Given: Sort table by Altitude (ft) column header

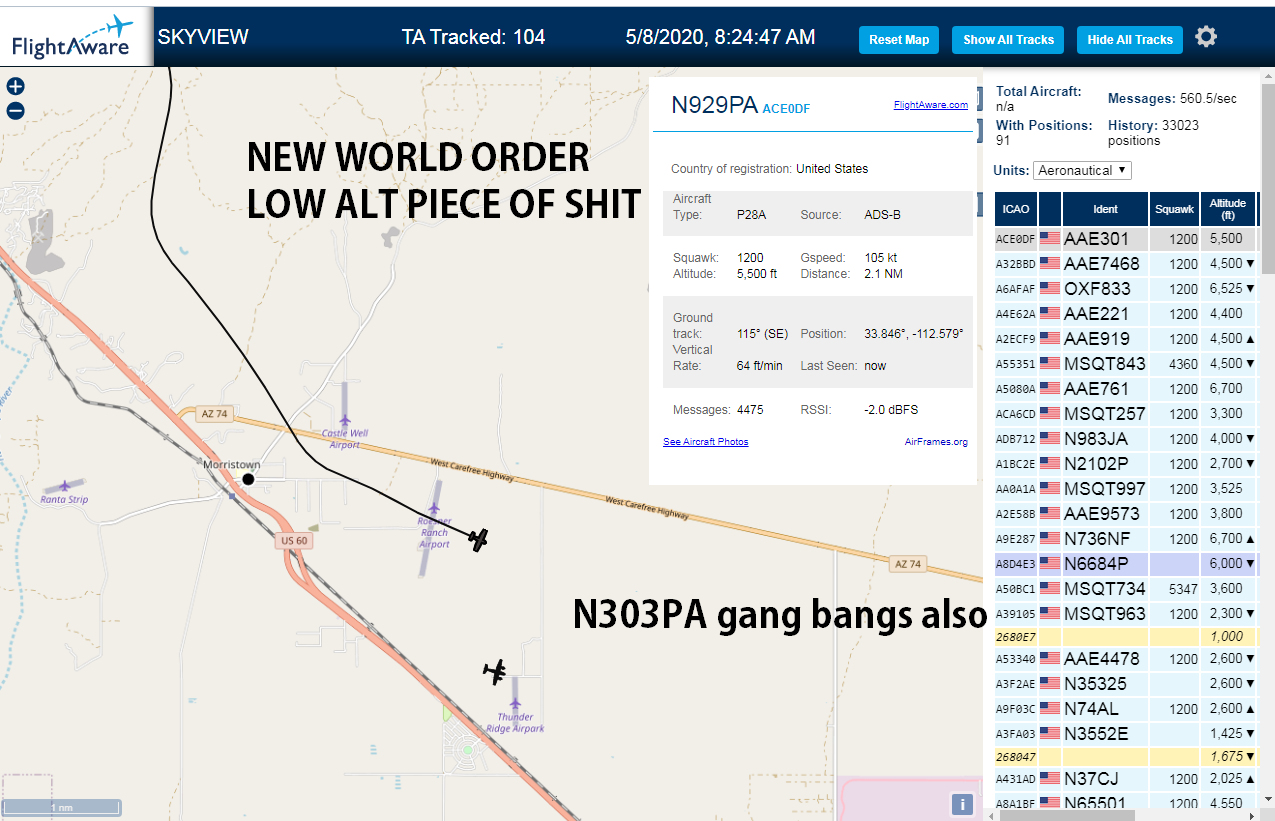Looking at the screenshot, I should coord(1227,209).
